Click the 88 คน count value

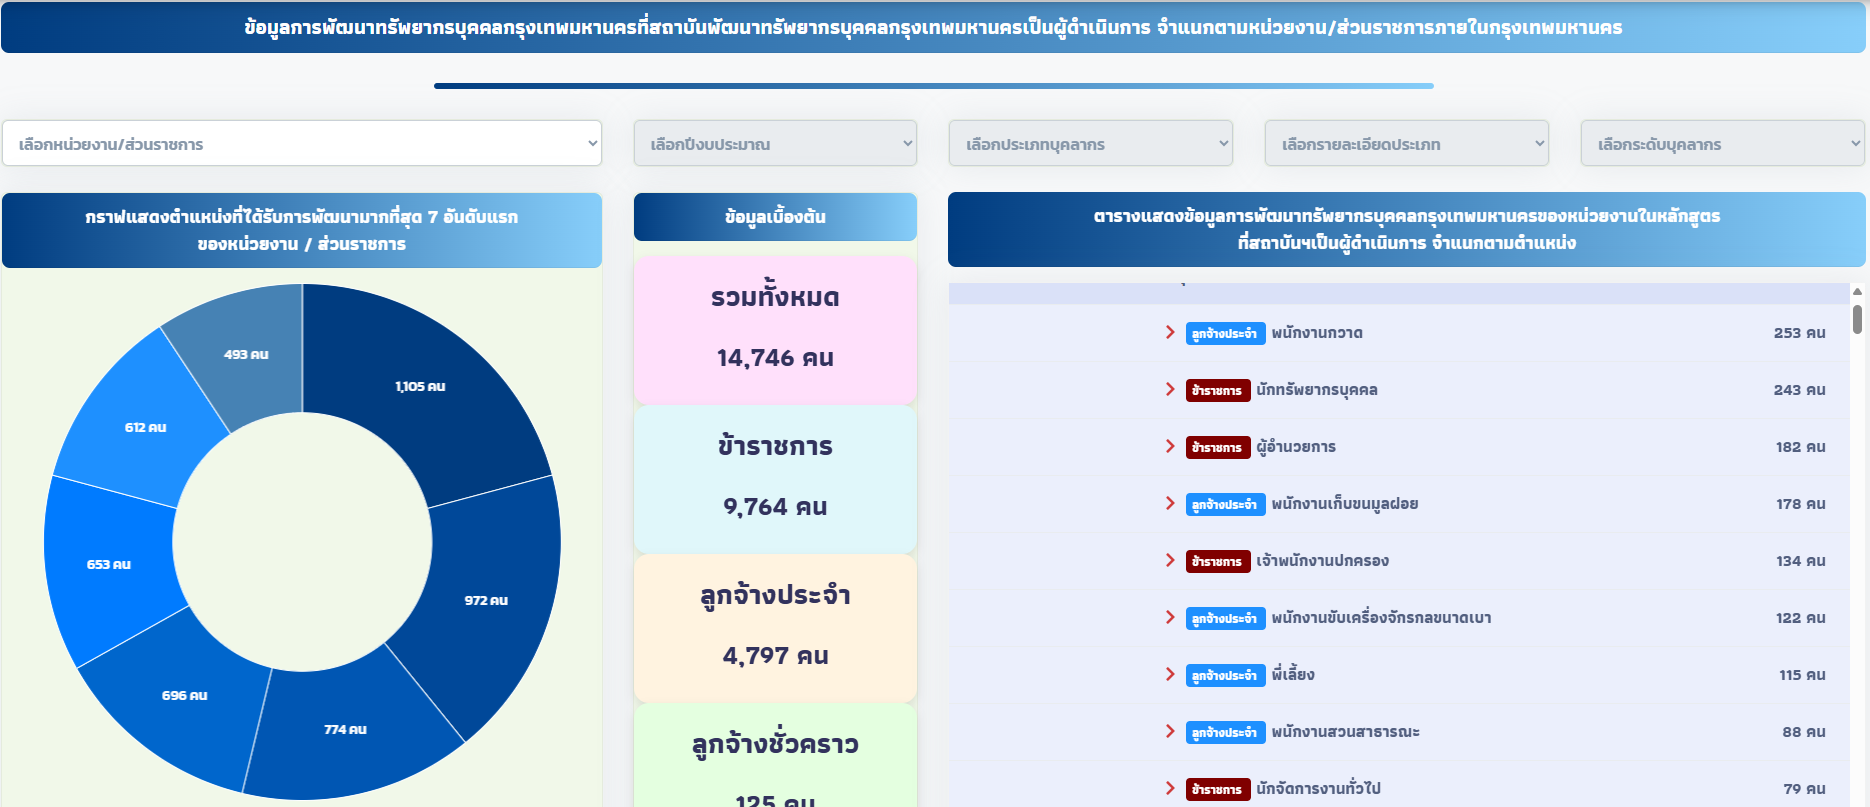pos(1804,732)
